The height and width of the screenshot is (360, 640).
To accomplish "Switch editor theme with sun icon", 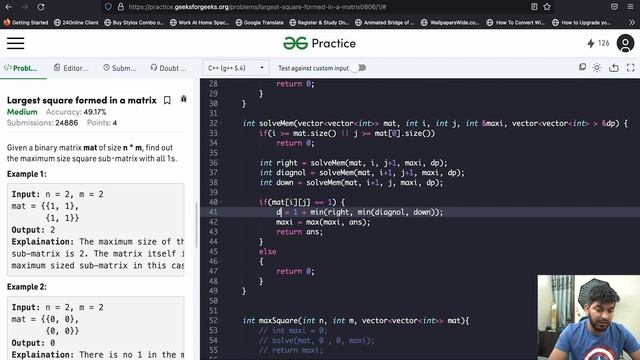I will click(597, 68).
